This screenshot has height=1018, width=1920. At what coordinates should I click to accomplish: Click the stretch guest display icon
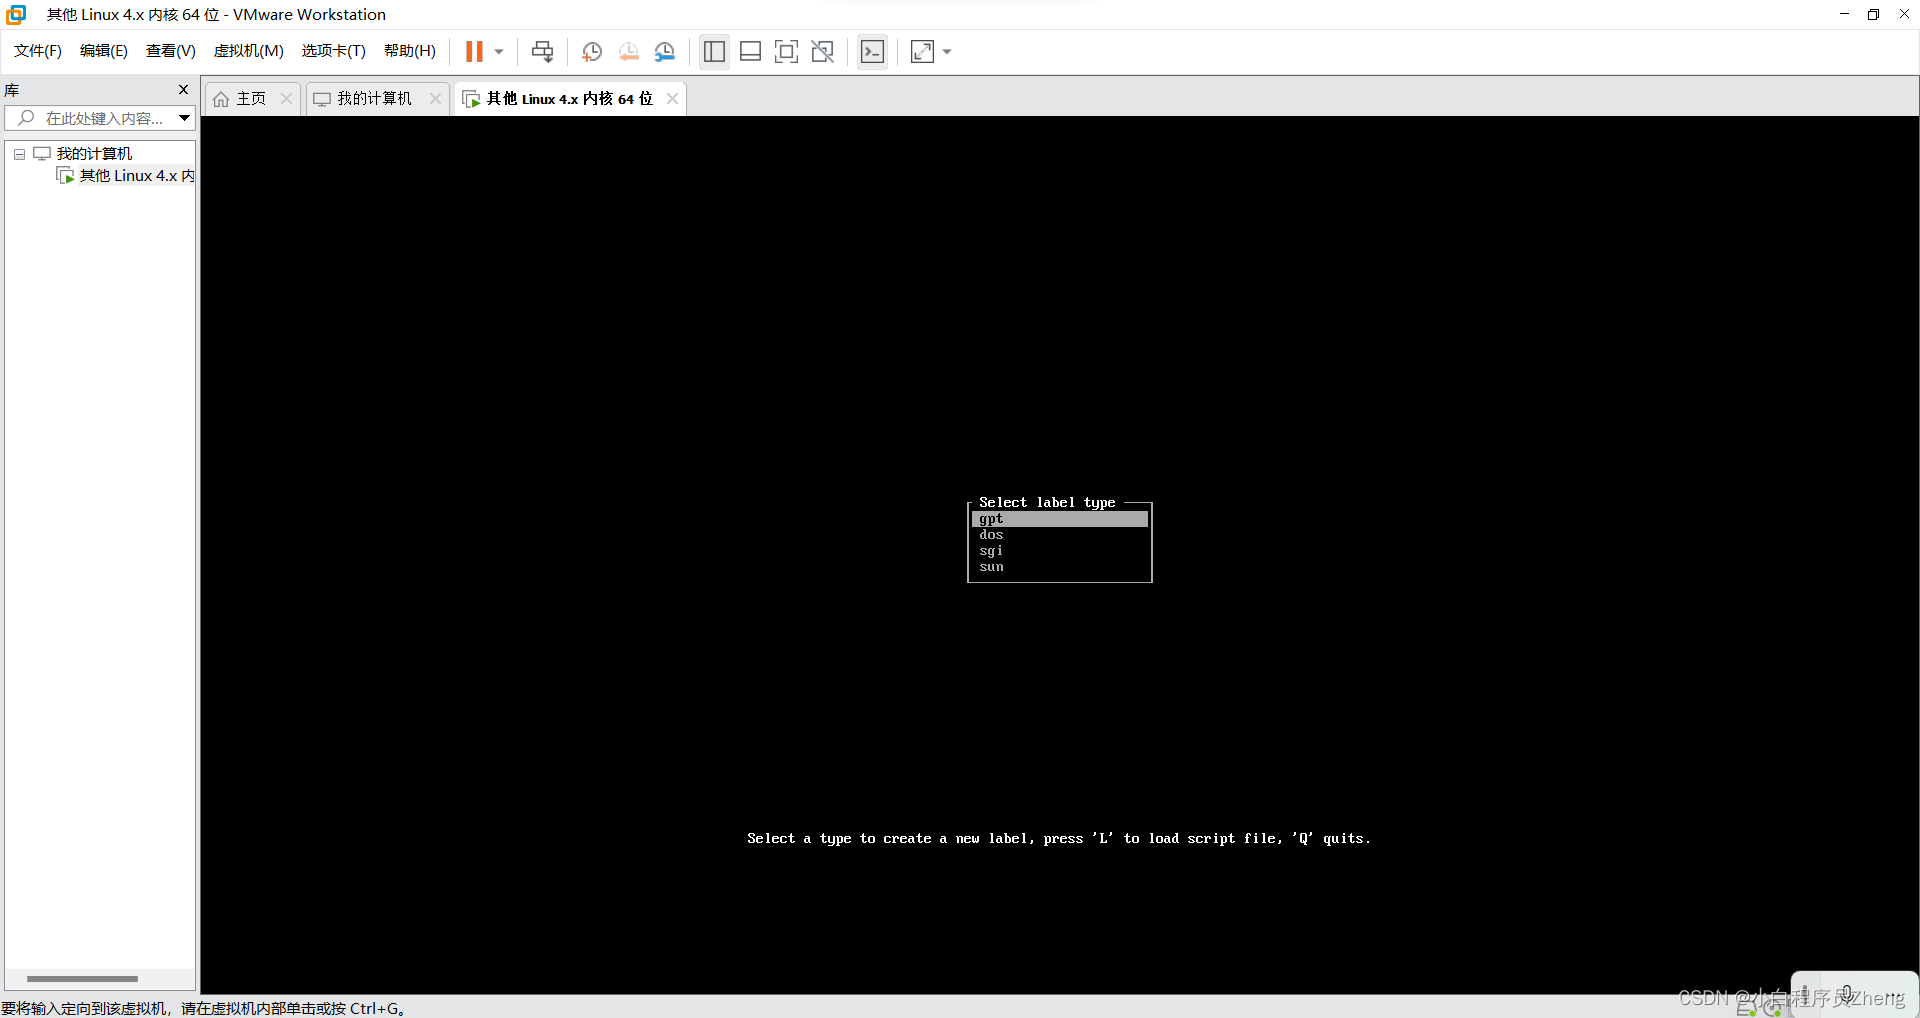pyautogui.click(x=922, y=51)
